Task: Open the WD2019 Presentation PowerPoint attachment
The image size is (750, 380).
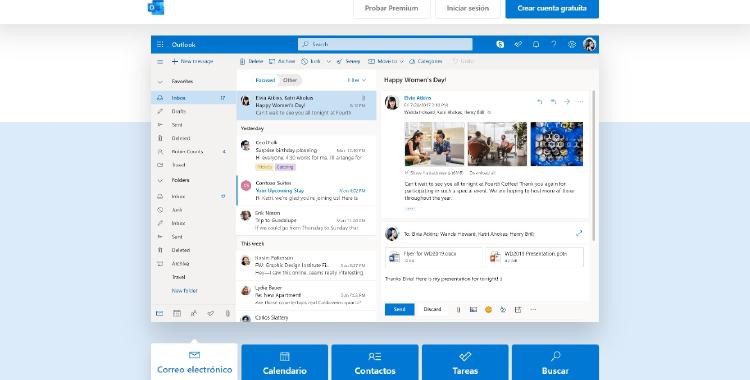Action: click(535, 257)
